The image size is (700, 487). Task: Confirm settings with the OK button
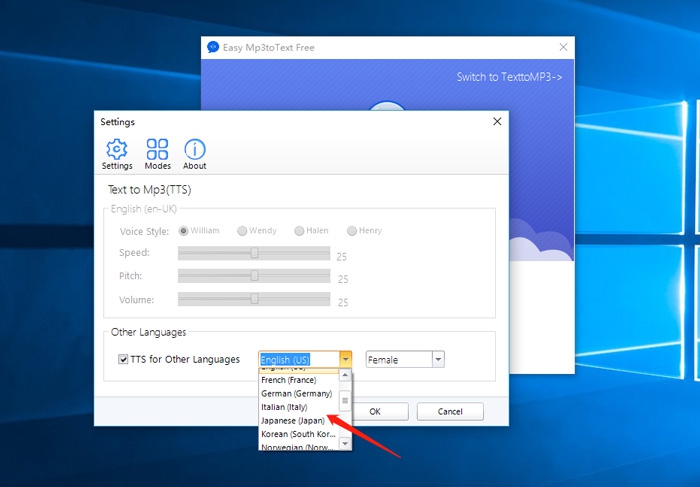point(375,412)
